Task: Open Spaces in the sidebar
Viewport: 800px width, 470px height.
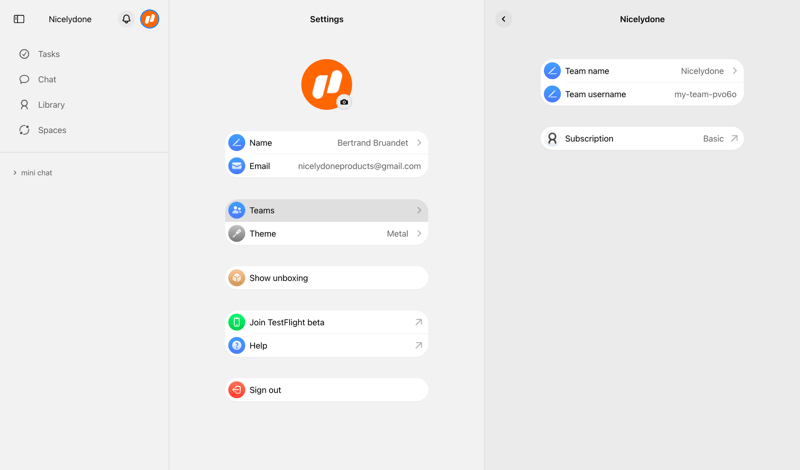Action: (x=52, y=130)
